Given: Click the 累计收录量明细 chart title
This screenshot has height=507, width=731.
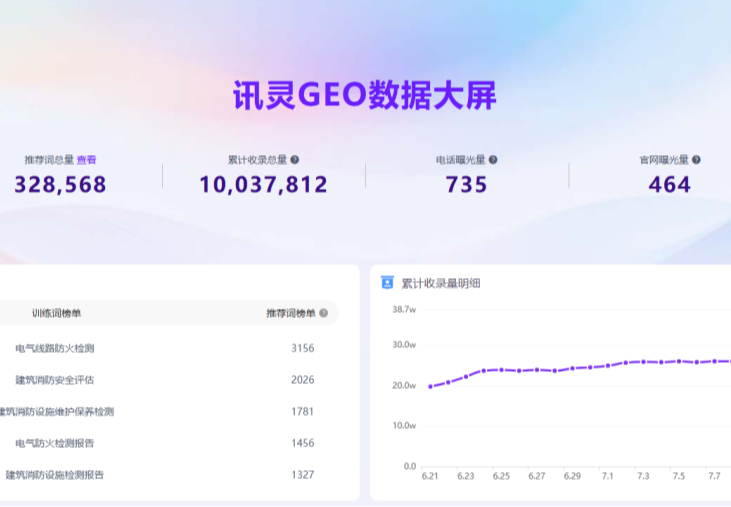Looking at the screenshot, I should tap(441, 283).
